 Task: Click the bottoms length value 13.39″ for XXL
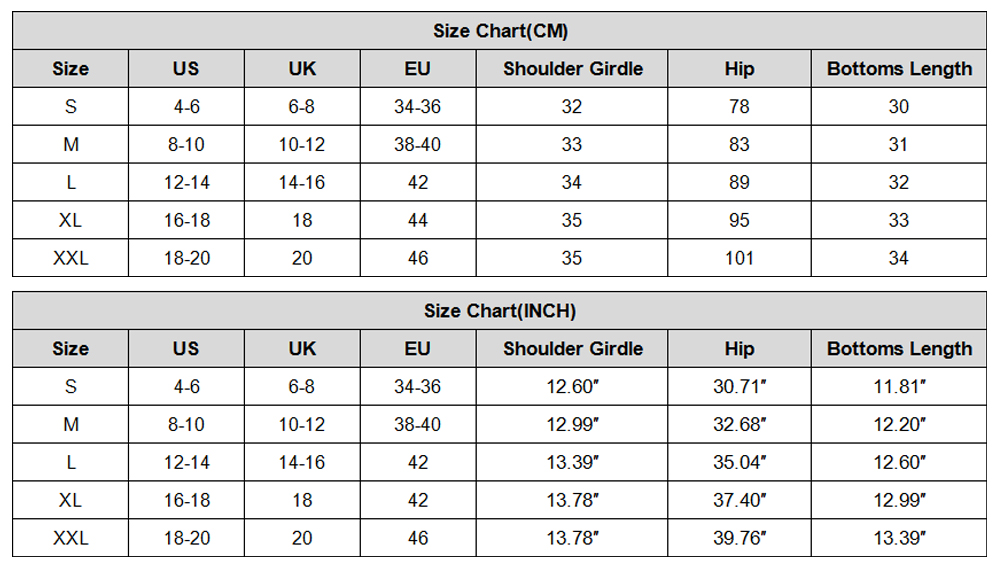[x=899, y=538]
